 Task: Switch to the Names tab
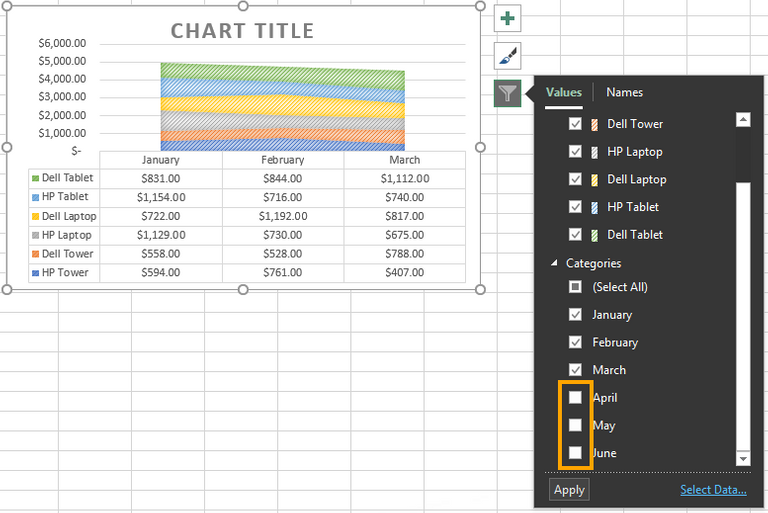pyautogui.click(x=624, y=92)
